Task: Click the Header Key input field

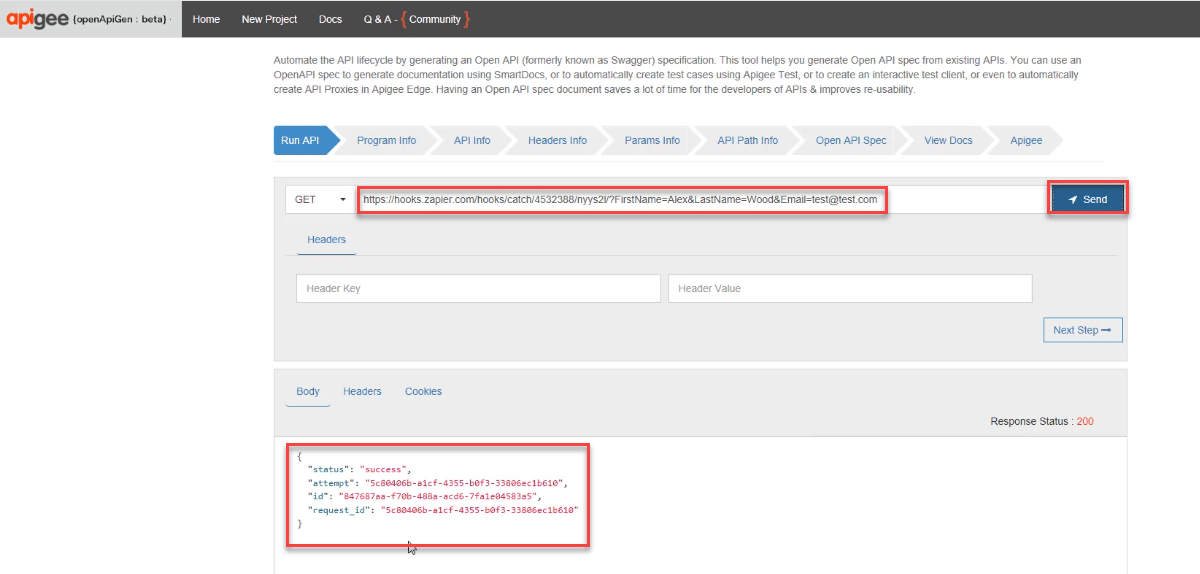Action: click(478, 288)
